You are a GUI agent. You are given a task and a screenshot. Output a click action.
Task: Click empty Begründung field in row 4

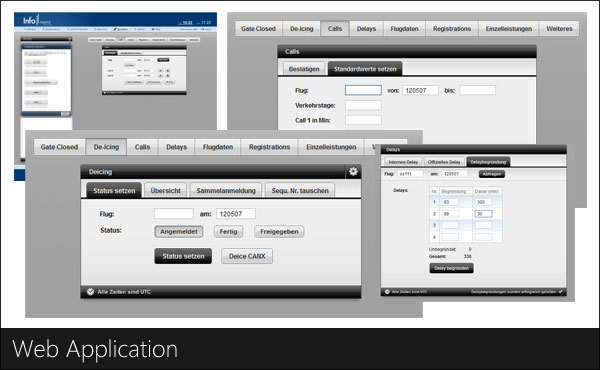click(x=450, y=237)
